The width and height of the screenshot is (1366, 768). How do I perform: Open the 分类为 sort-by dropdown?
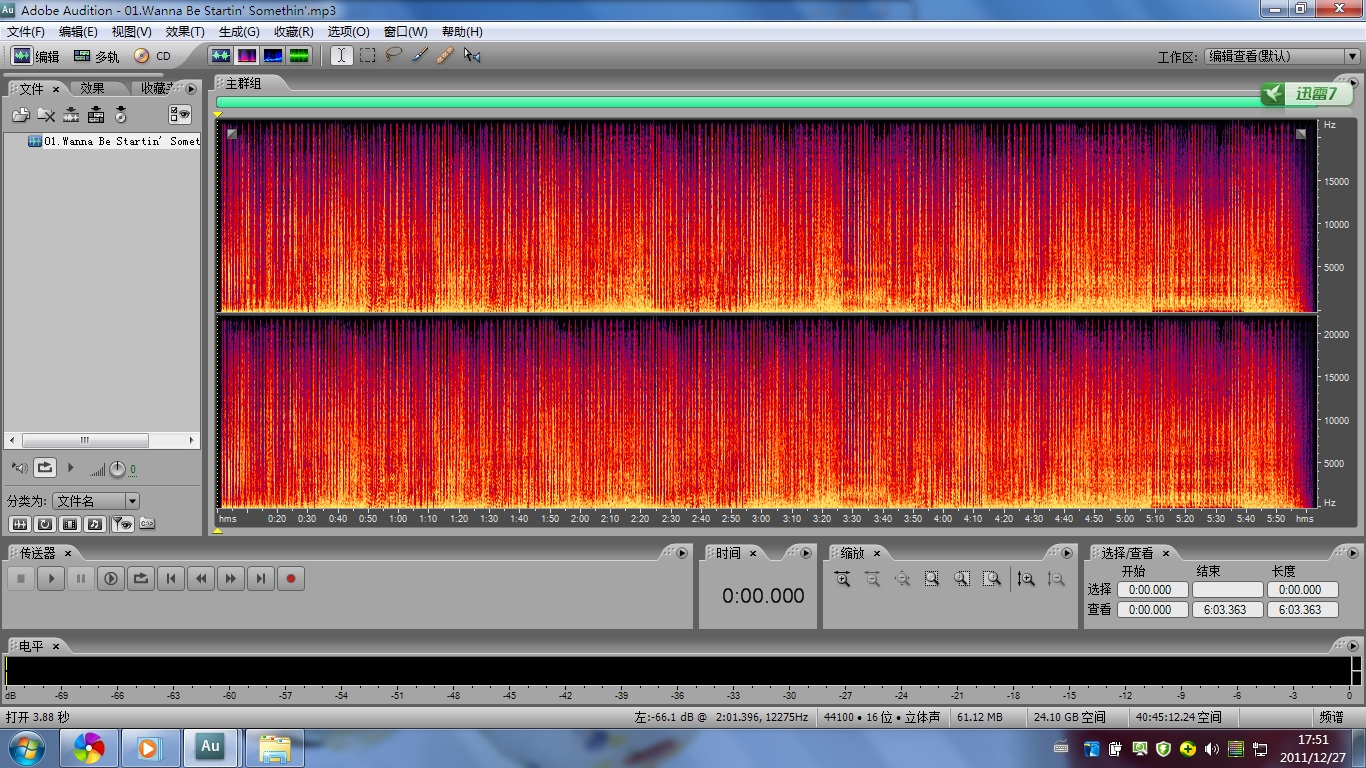coord(95,501)
